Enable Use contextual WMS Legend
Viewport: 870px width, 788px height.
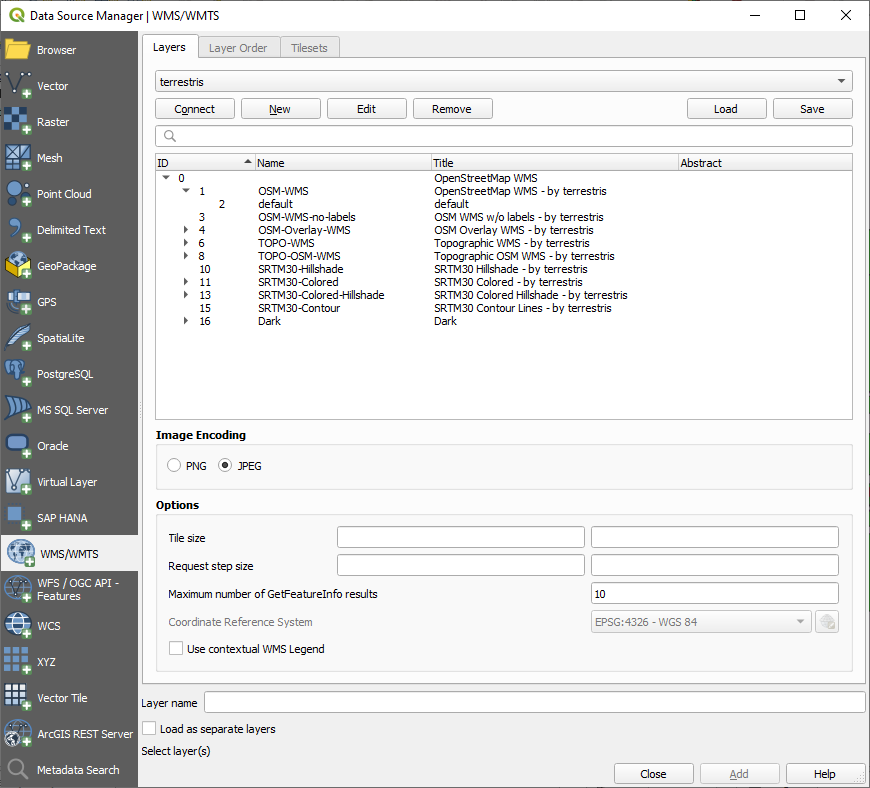[176, 649]
